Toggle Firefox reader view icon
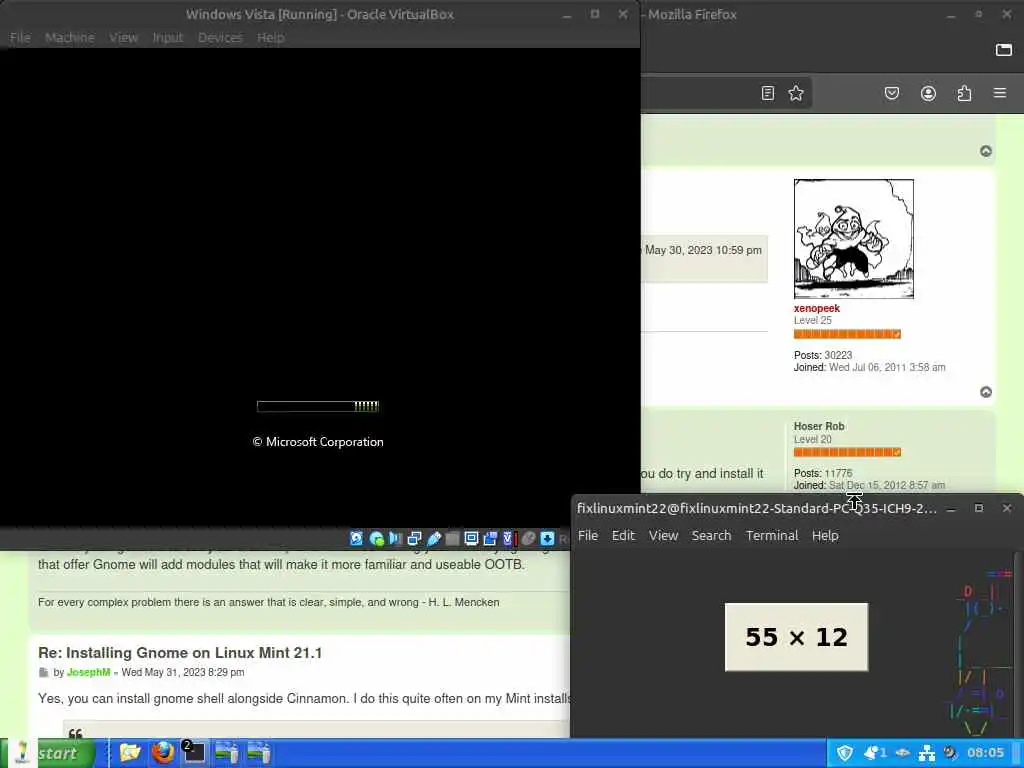Image resolution: width=1024 pixels, height=768 pixels. click(768, 93)
